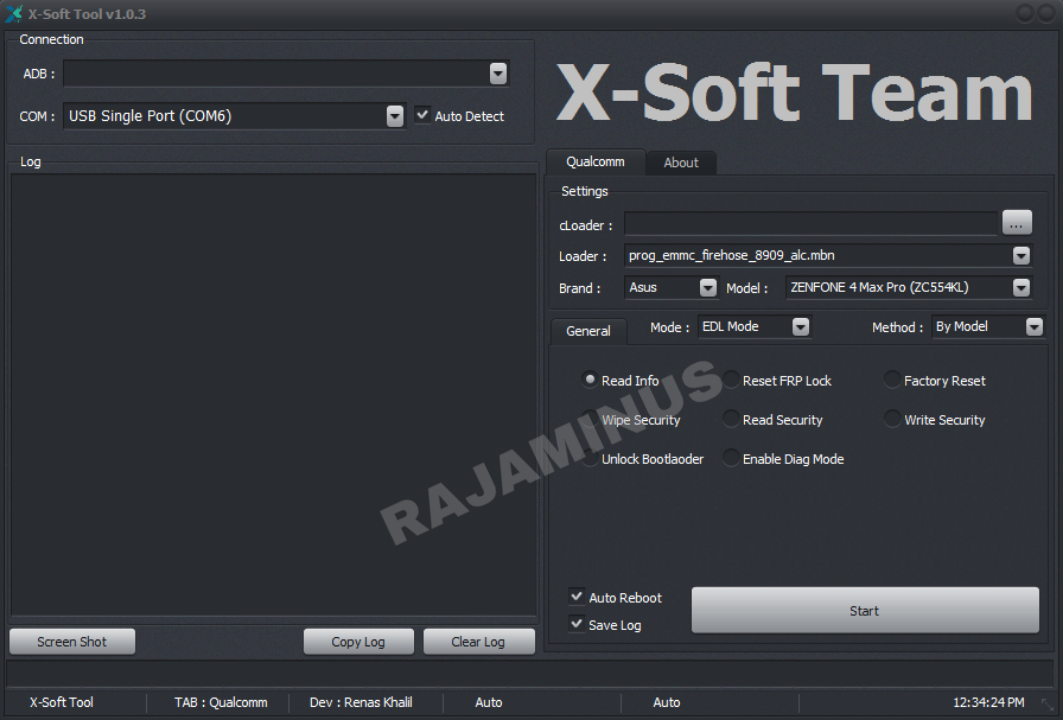The width and height of the screenshot is (1063, 720).
Task: Click the Screen Shot button
Action: click(x=72, y=641)
